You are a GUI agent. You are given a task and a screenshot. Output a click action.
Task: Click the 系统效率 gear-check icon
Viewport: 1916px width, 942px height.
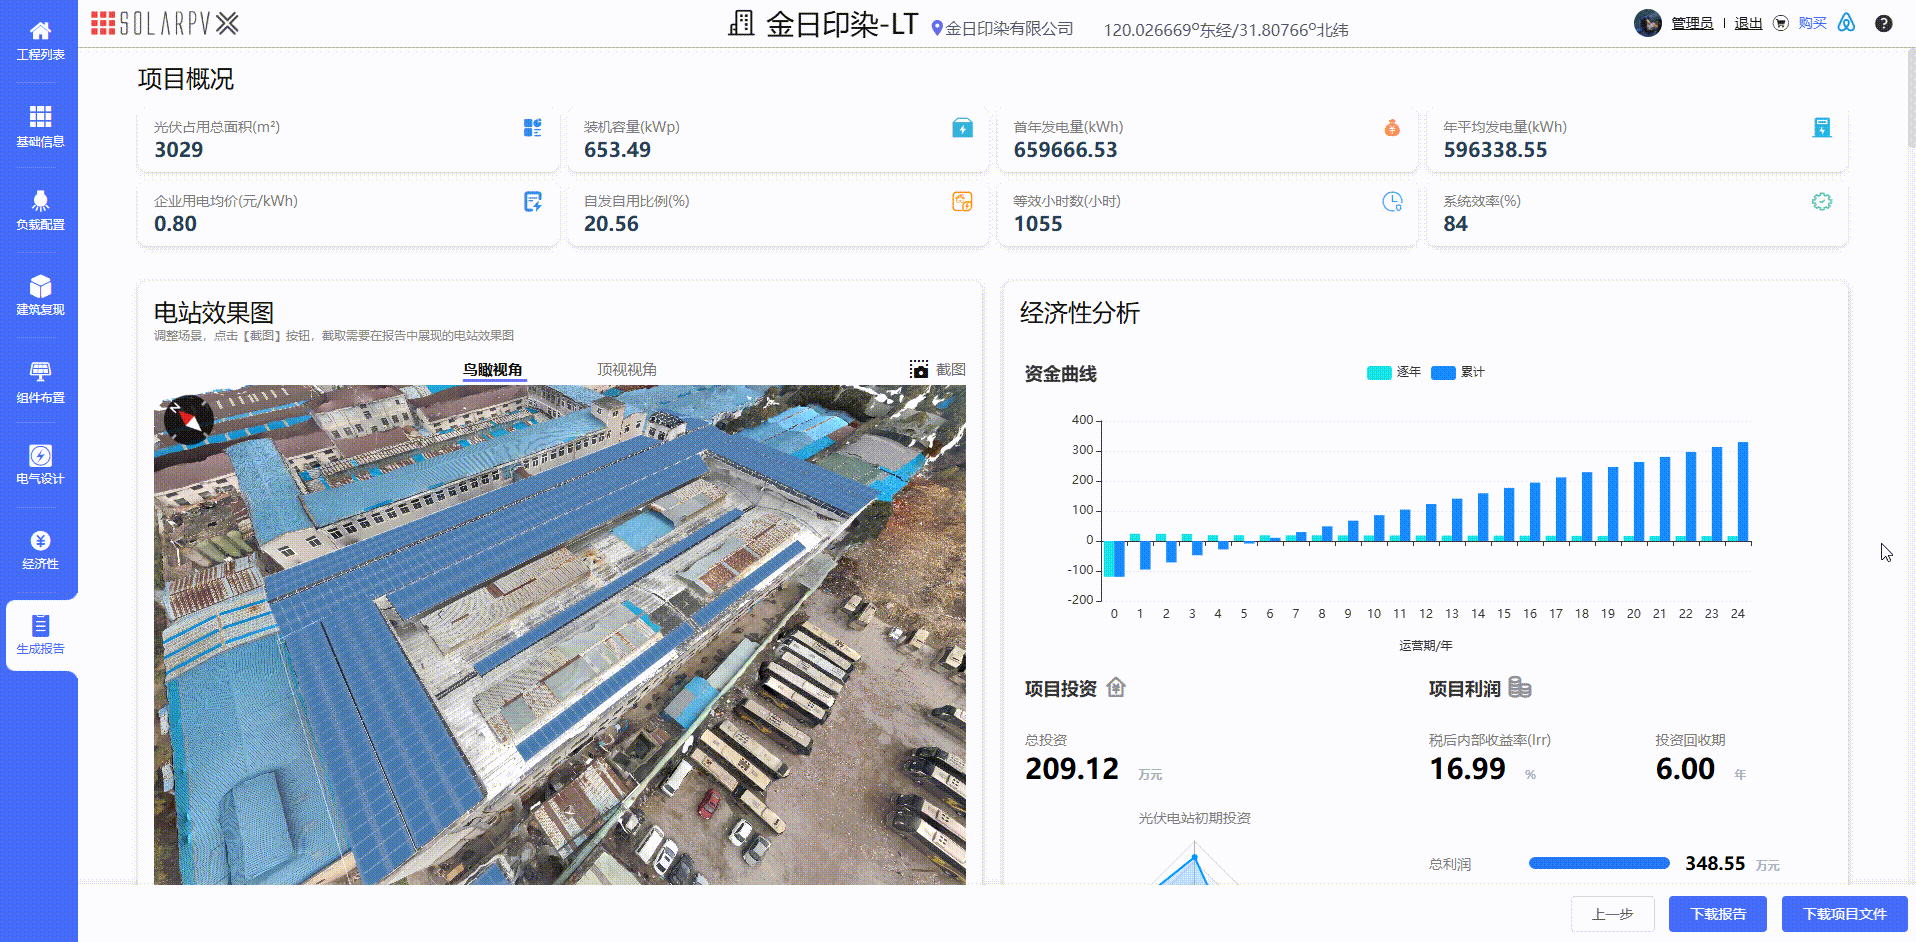(1822, 202)
